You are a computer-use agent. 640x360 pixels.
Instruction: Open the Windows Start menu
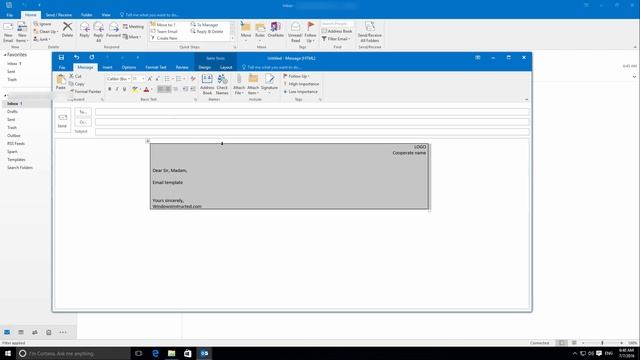[8, 353]
